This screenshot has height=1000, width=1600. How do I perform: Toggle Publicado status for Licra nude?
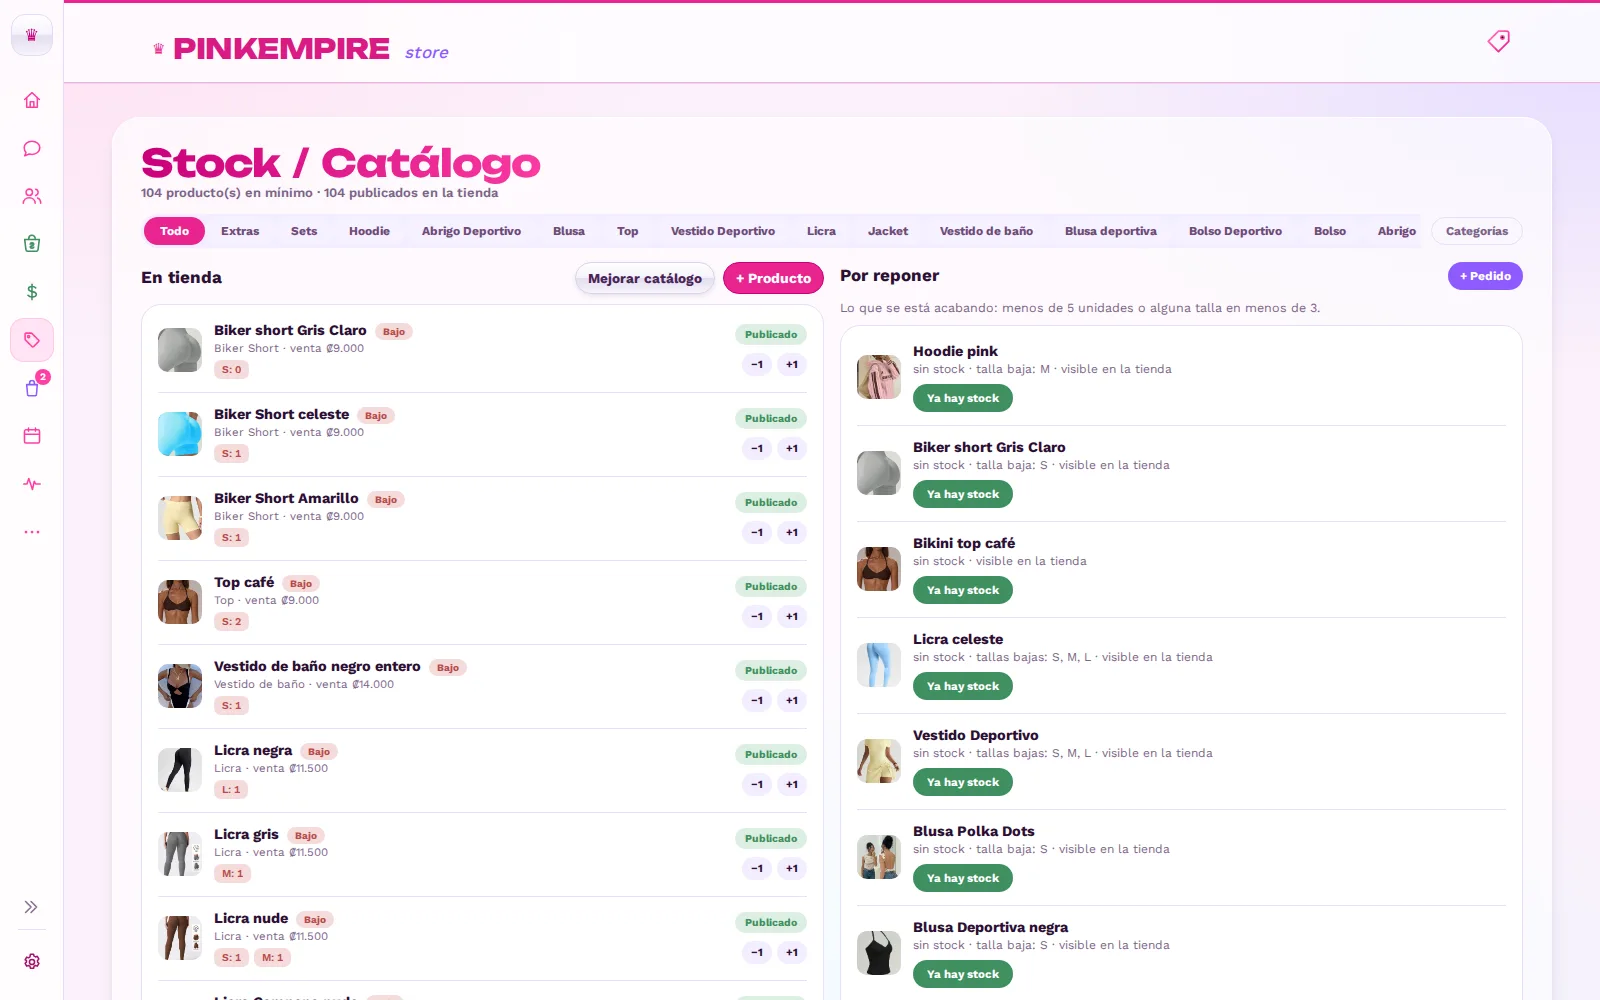tap(771, 923)
